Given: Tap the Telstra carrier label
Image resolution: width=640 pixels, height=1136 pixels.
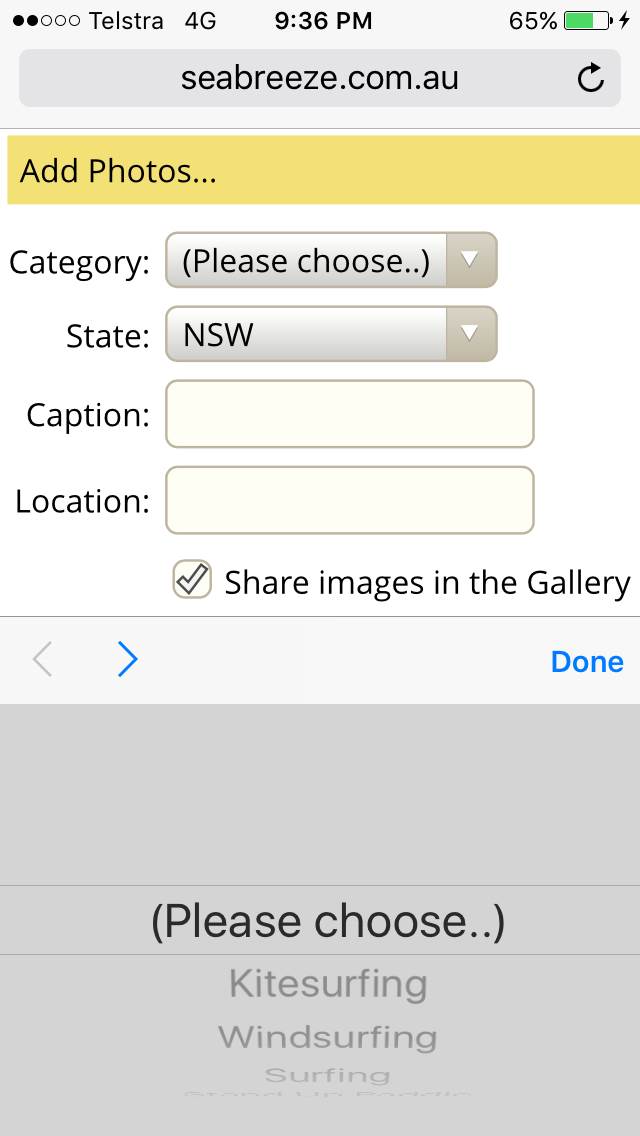Looking at the screenshot, I should point(126,20).
